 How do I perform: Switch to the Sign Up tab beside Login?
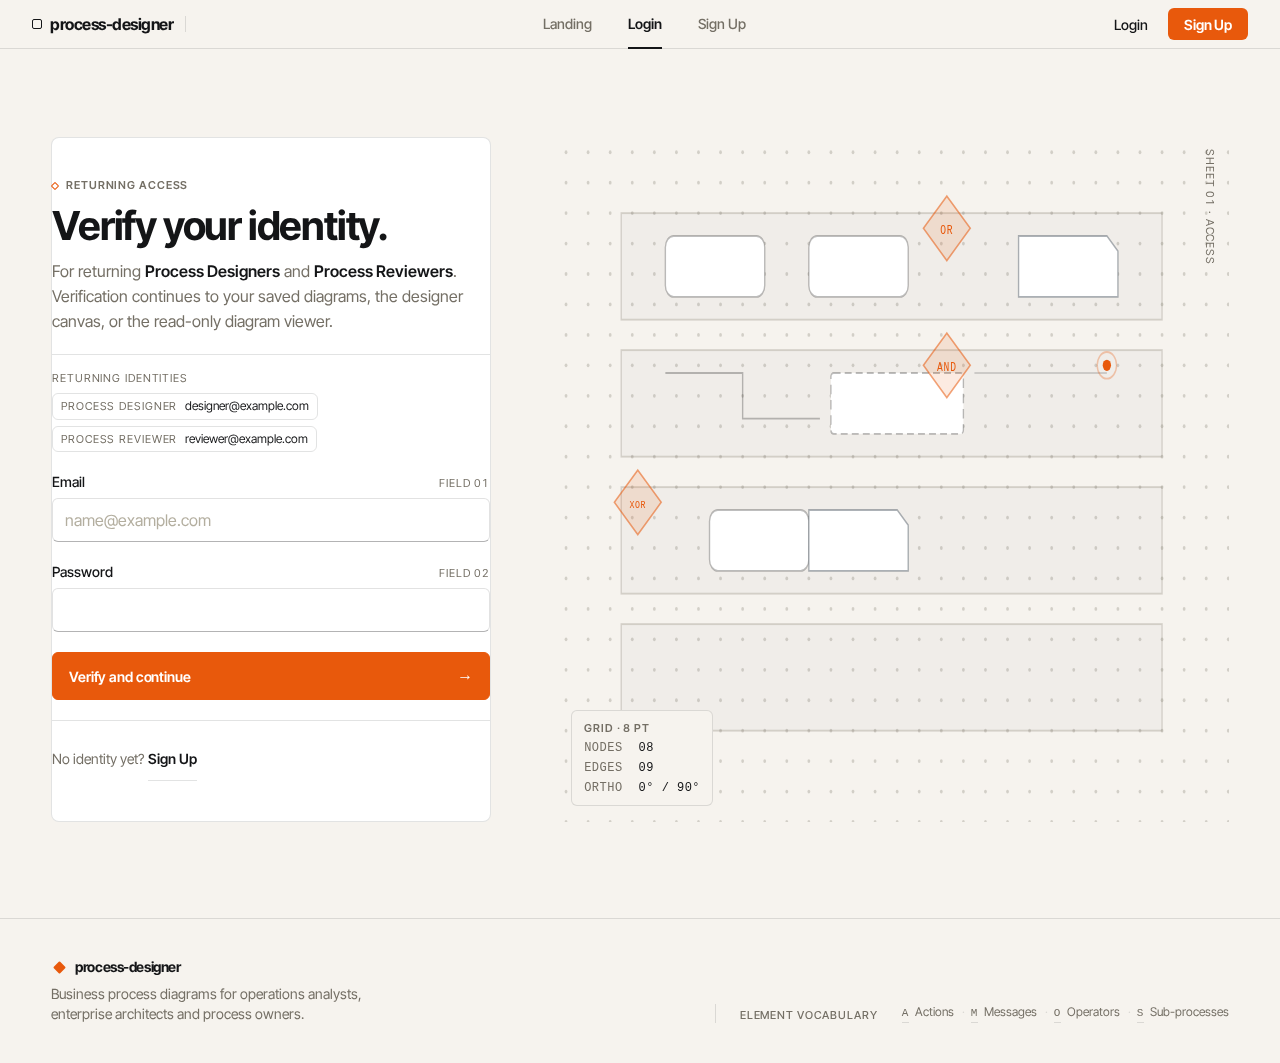722,24
